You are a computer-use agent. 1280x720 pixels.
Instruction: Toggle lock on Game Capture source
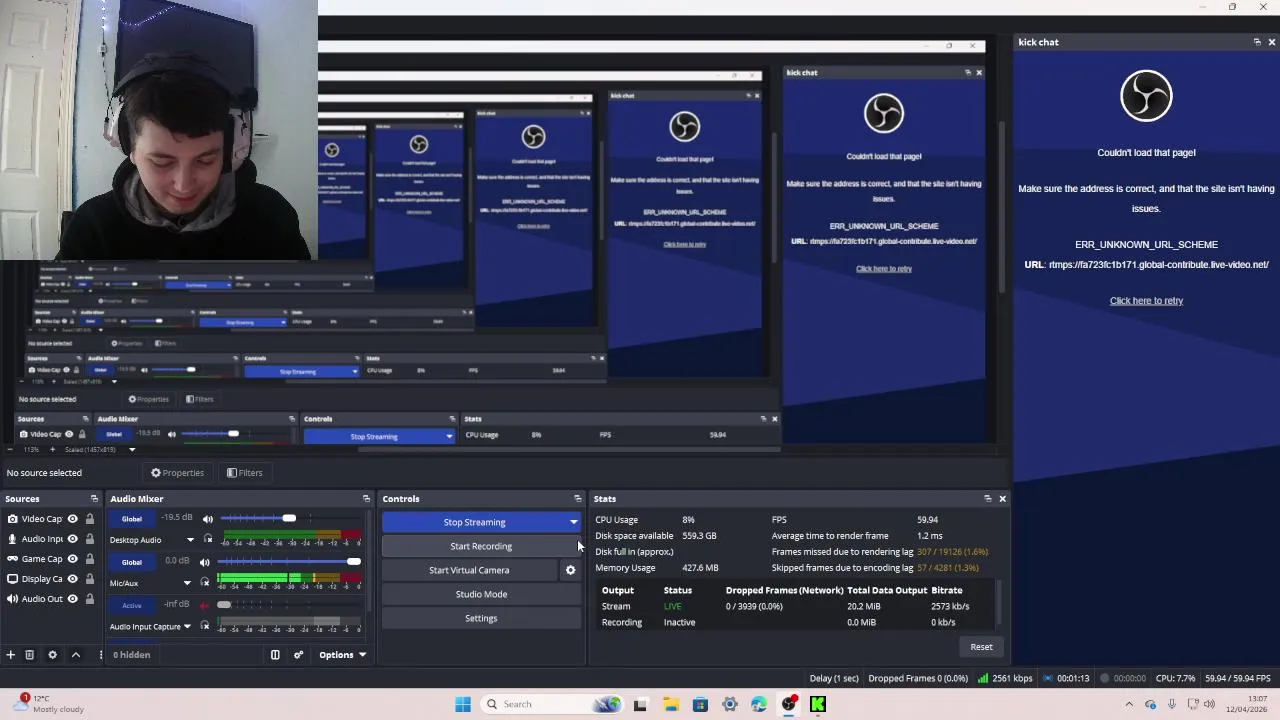(89, 559)
